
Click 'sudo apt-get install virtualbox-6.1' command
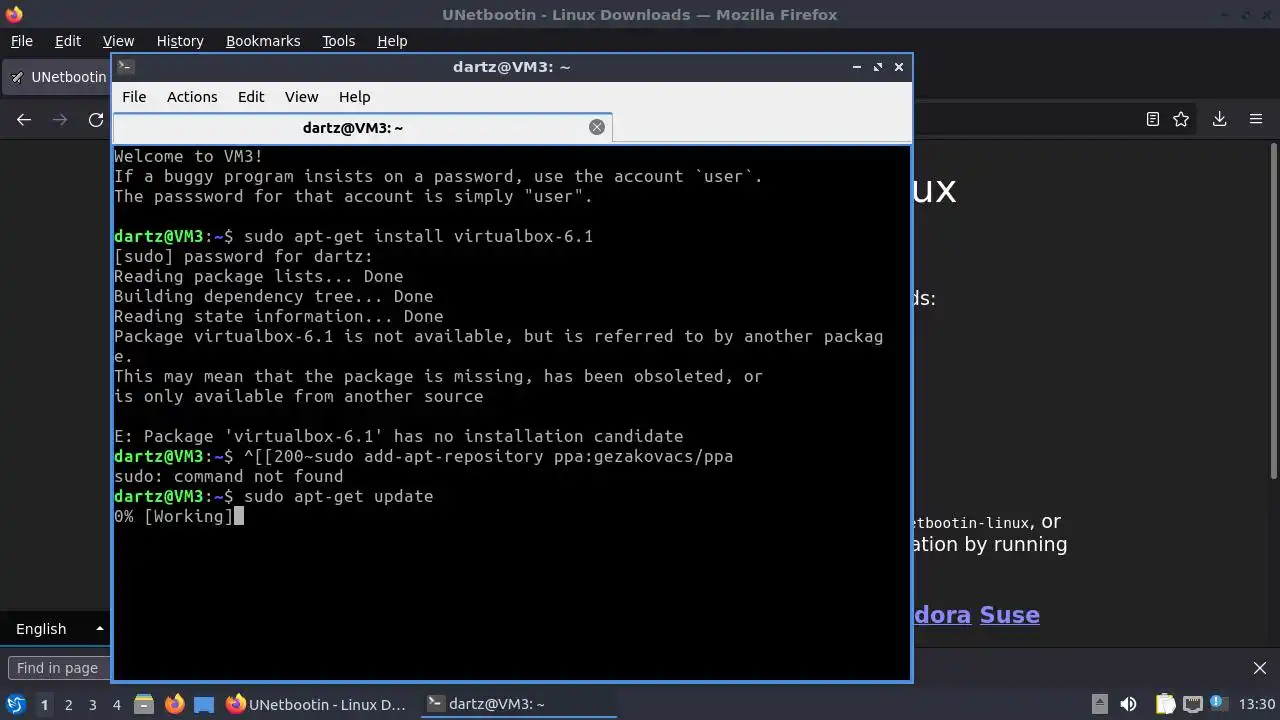point(418,236)
